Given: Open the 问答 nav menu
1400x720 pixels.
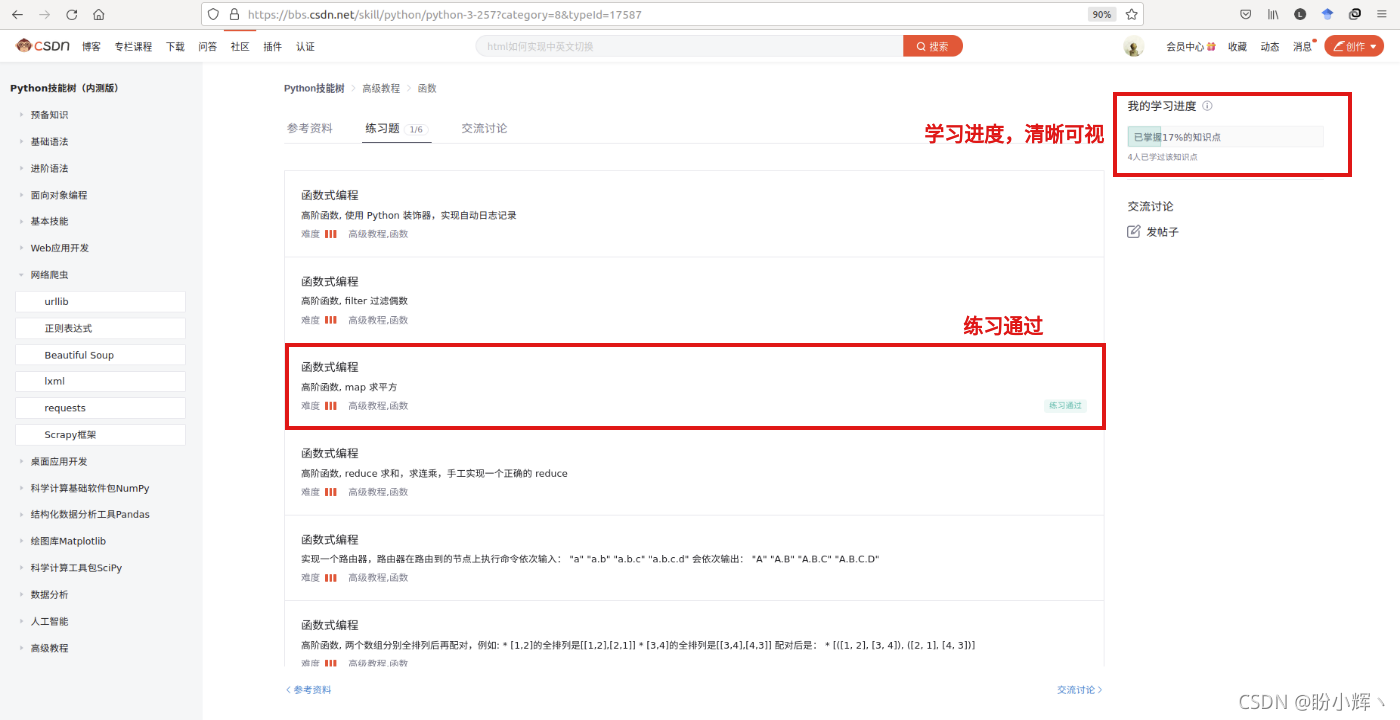Looking at the screenshot, I should 208,47.
